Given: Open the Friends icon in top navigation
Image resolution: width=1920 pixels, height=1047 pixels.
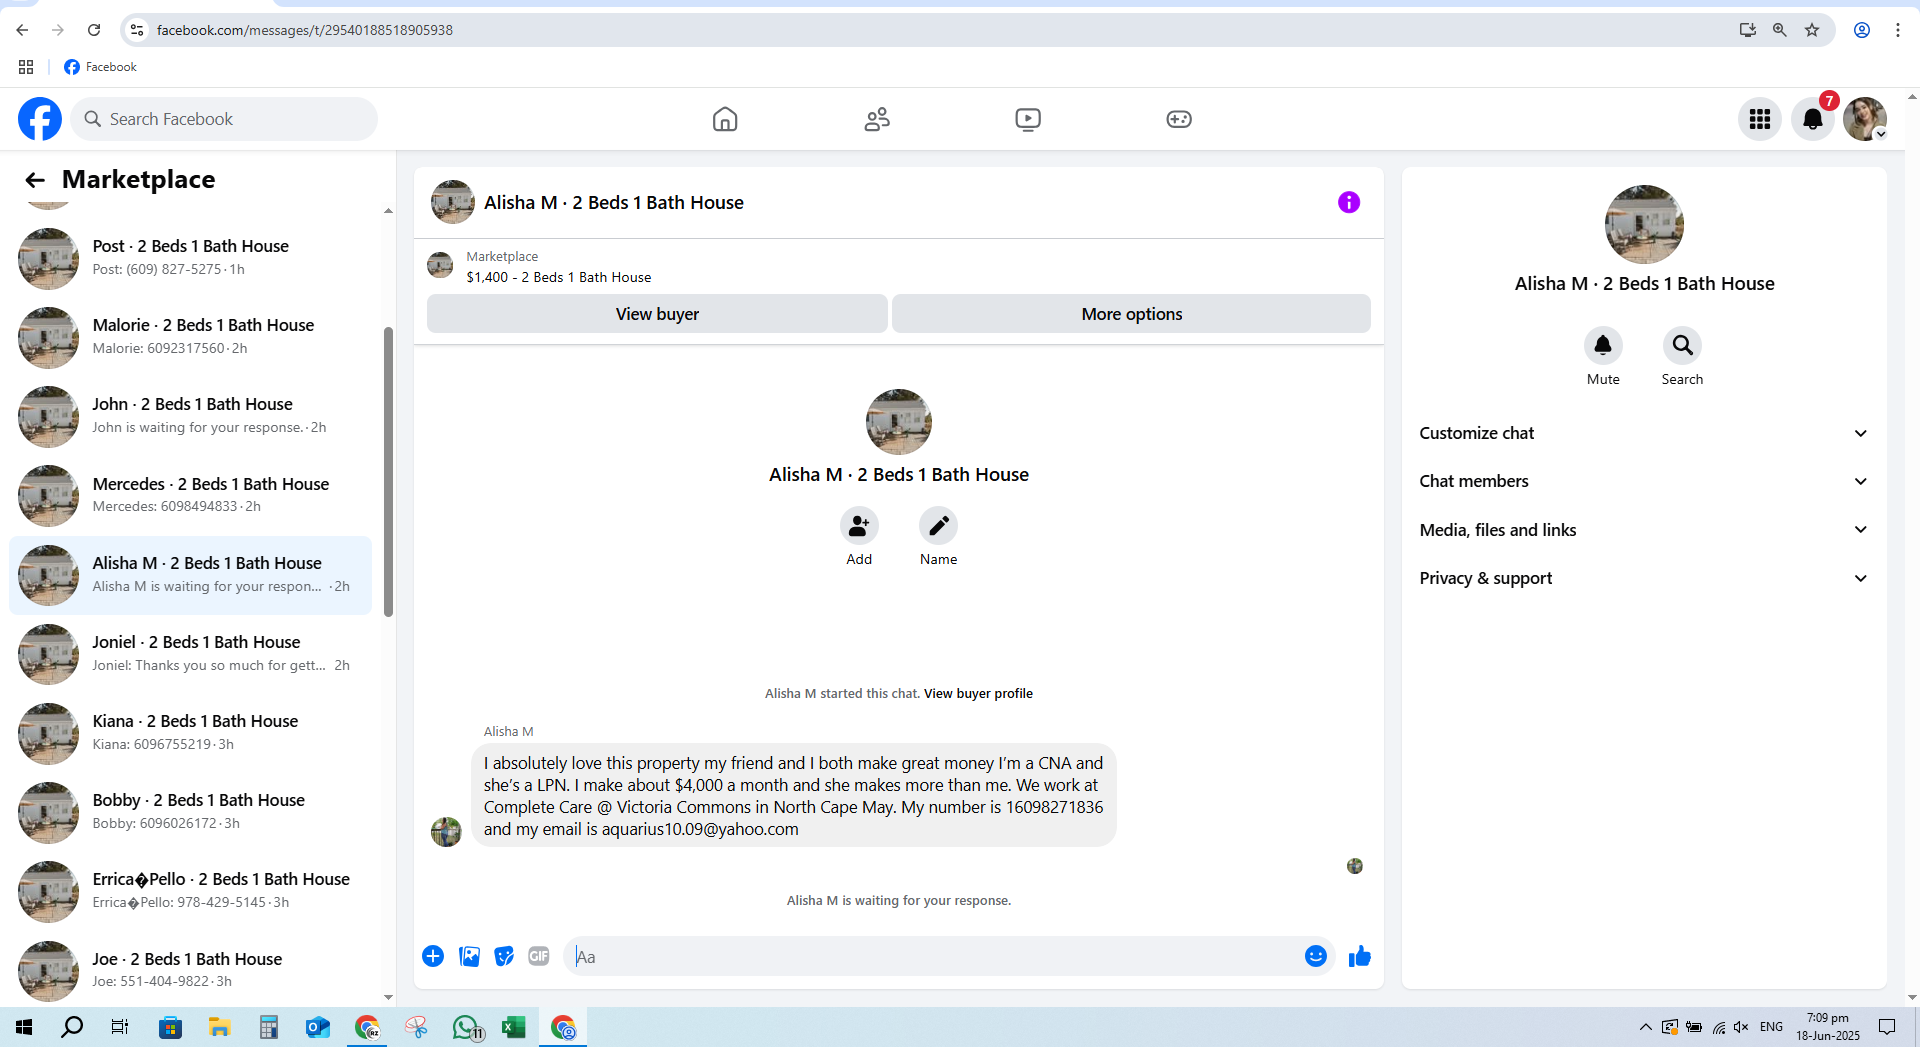Looking at the screenshot, I should tap(877, 119).
